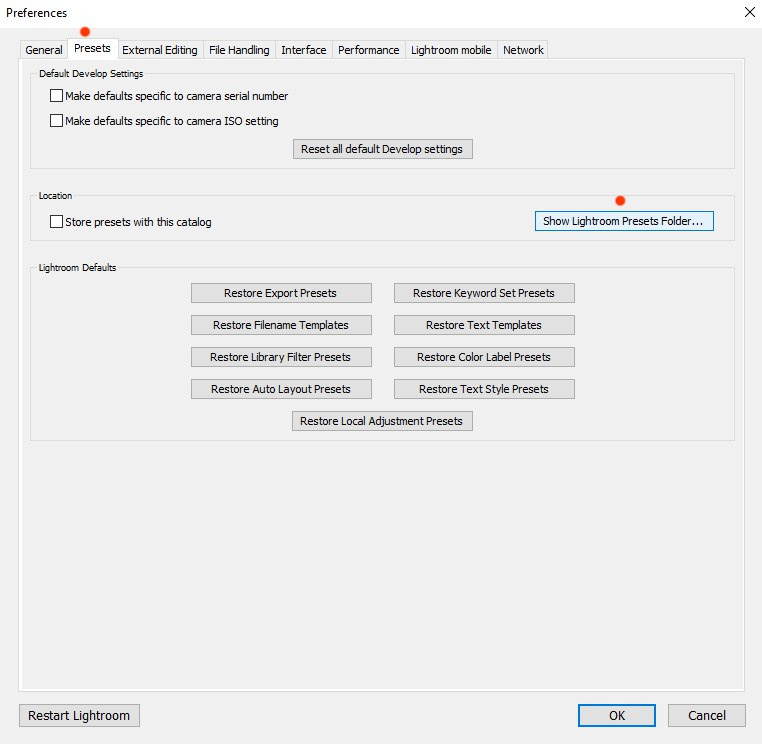Screen dimensions: 762x744
Task: Open the Performance tab
Action: tap(368, 50)
